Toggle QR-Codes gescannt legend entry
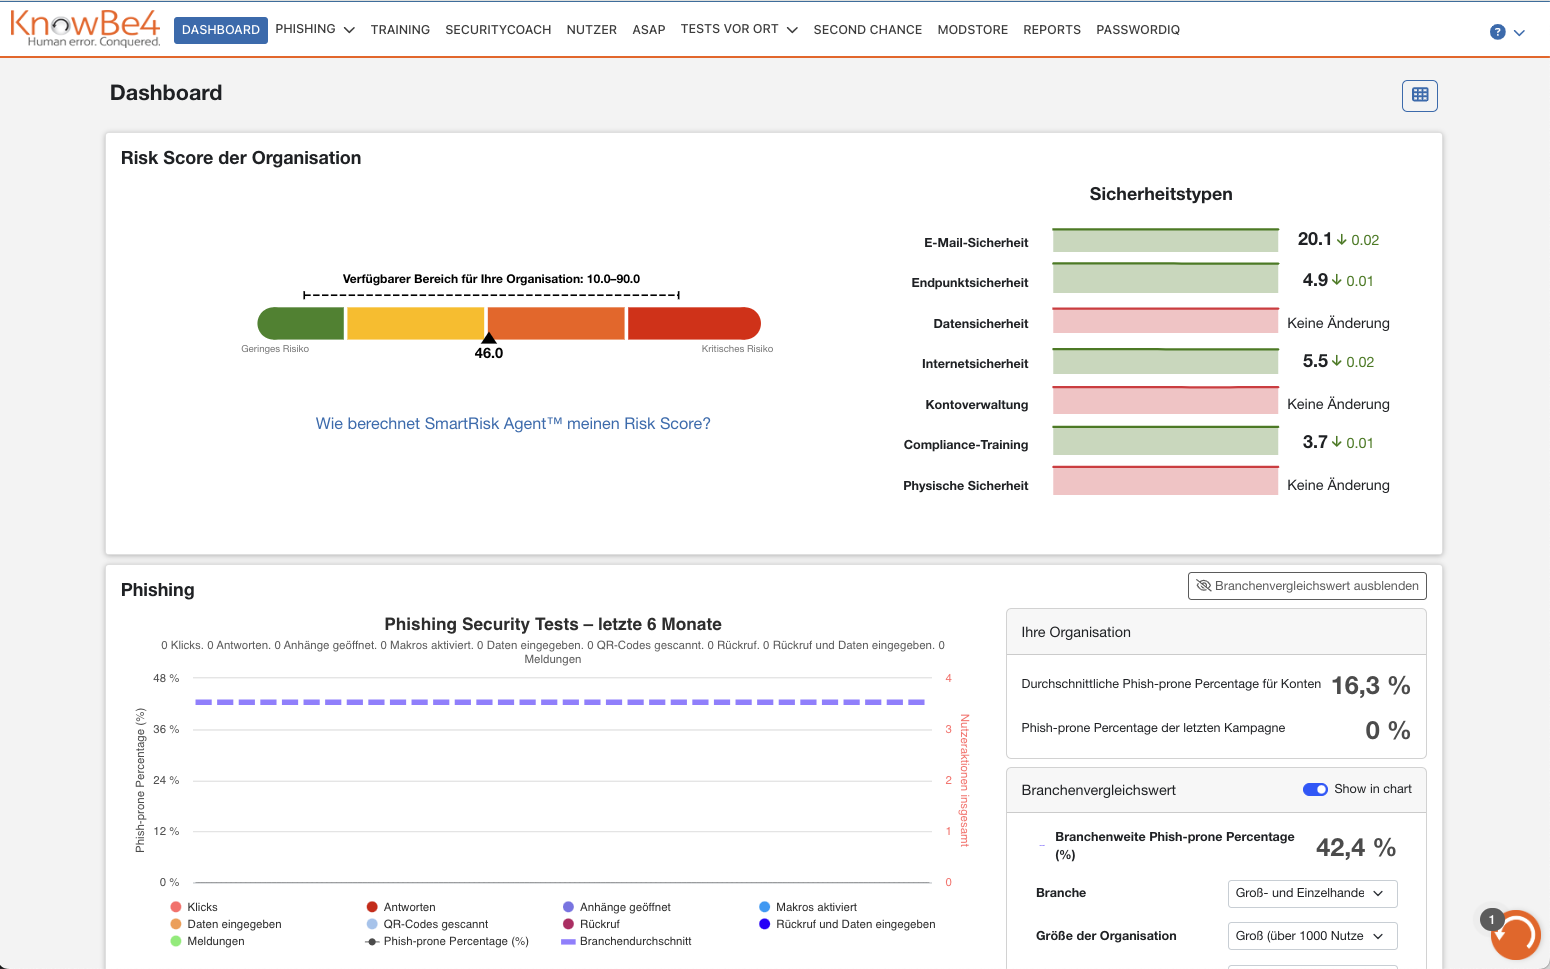 427,924
